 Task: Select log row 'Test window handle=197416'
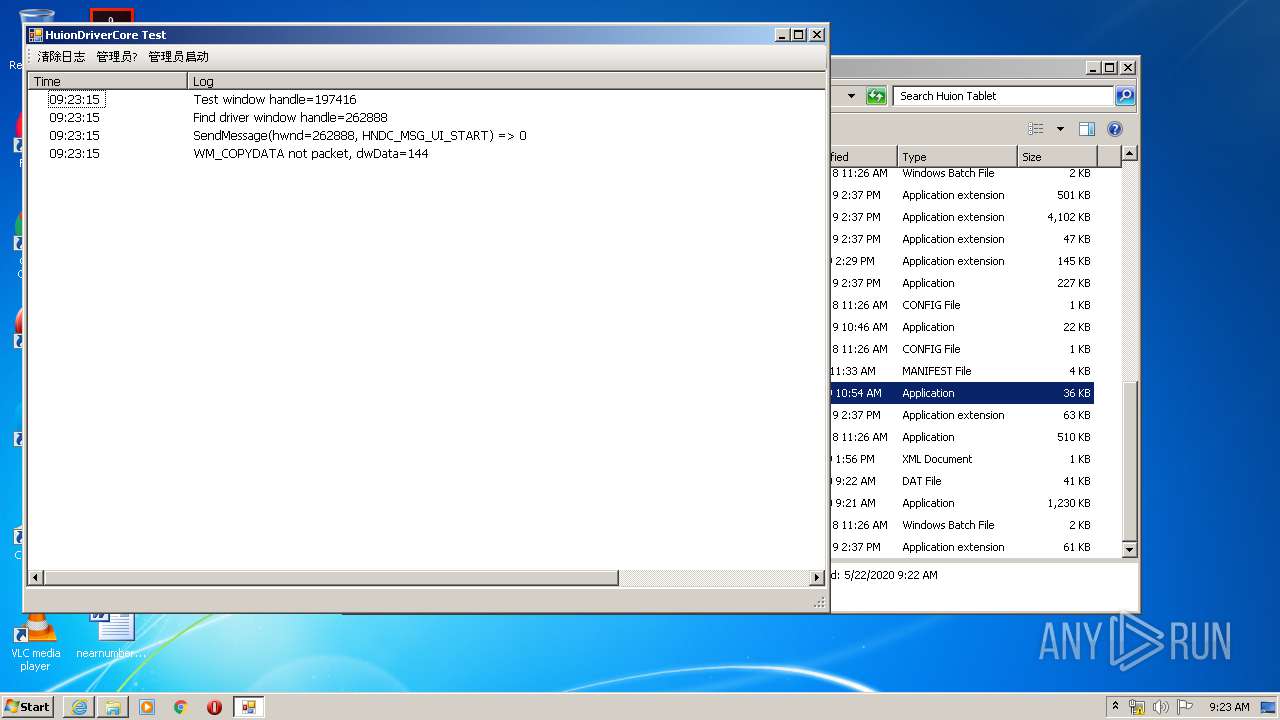[x=274, y=100]
